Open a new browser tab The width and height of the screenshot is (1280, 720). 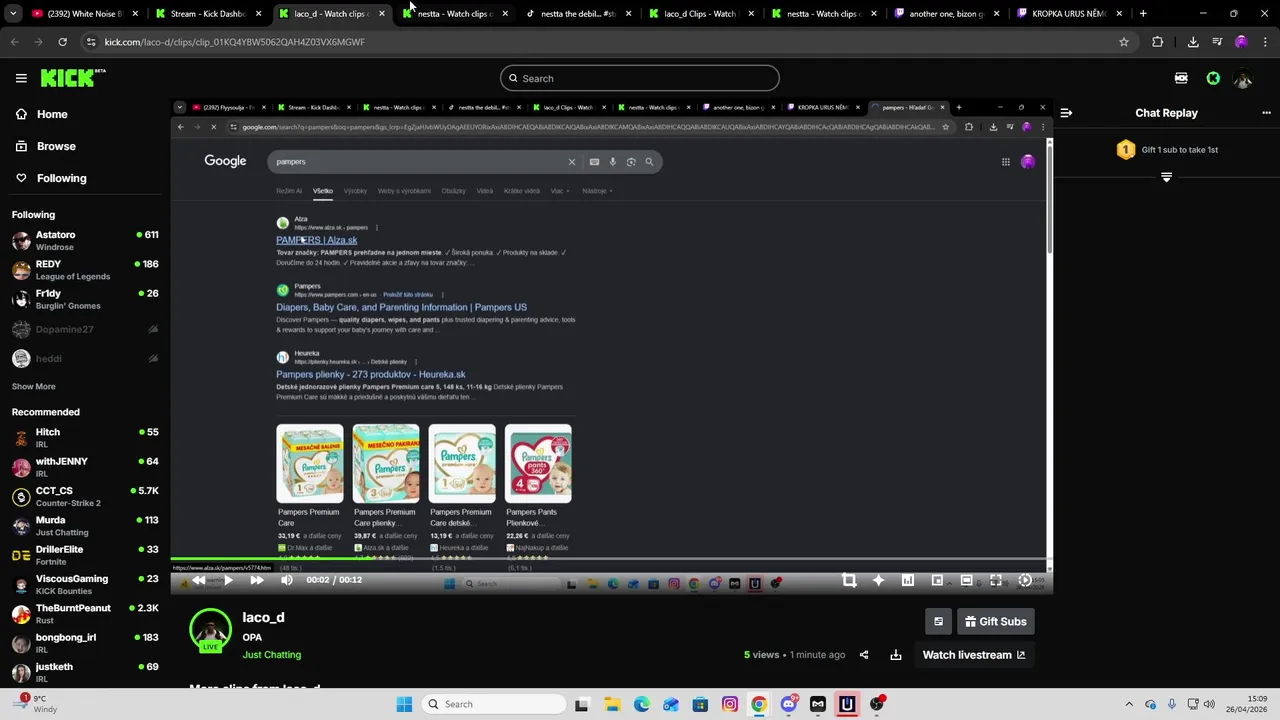(x=1143, y=14)
